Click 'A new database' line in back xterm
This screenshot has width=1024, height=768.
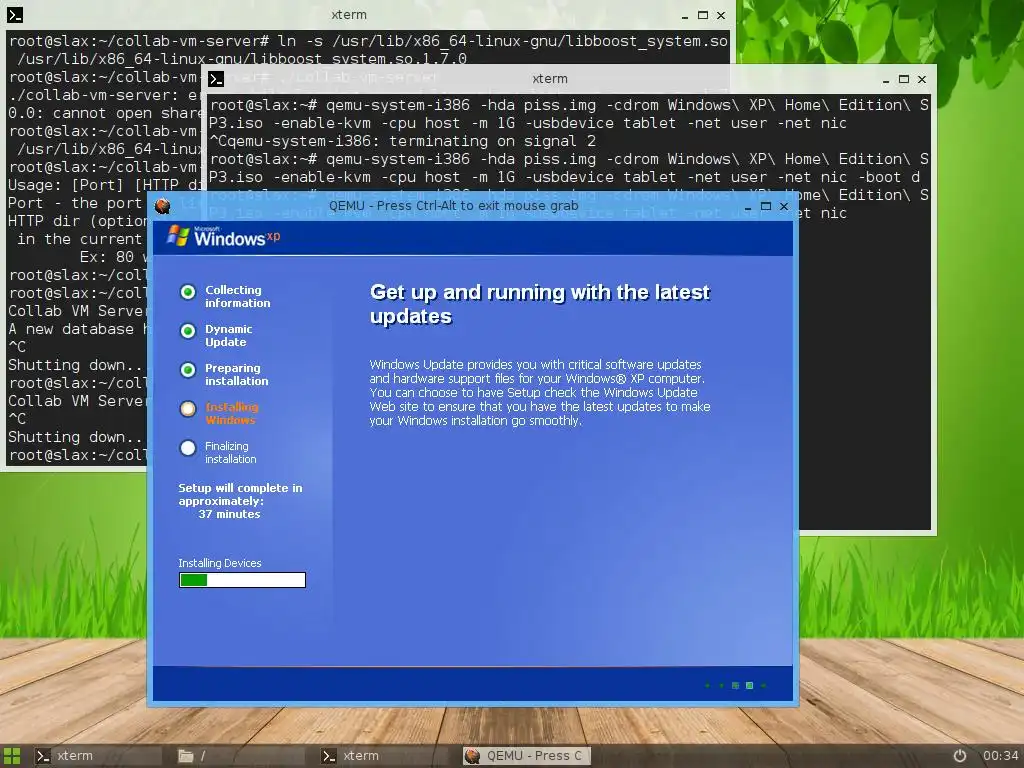tap(76, 329)
